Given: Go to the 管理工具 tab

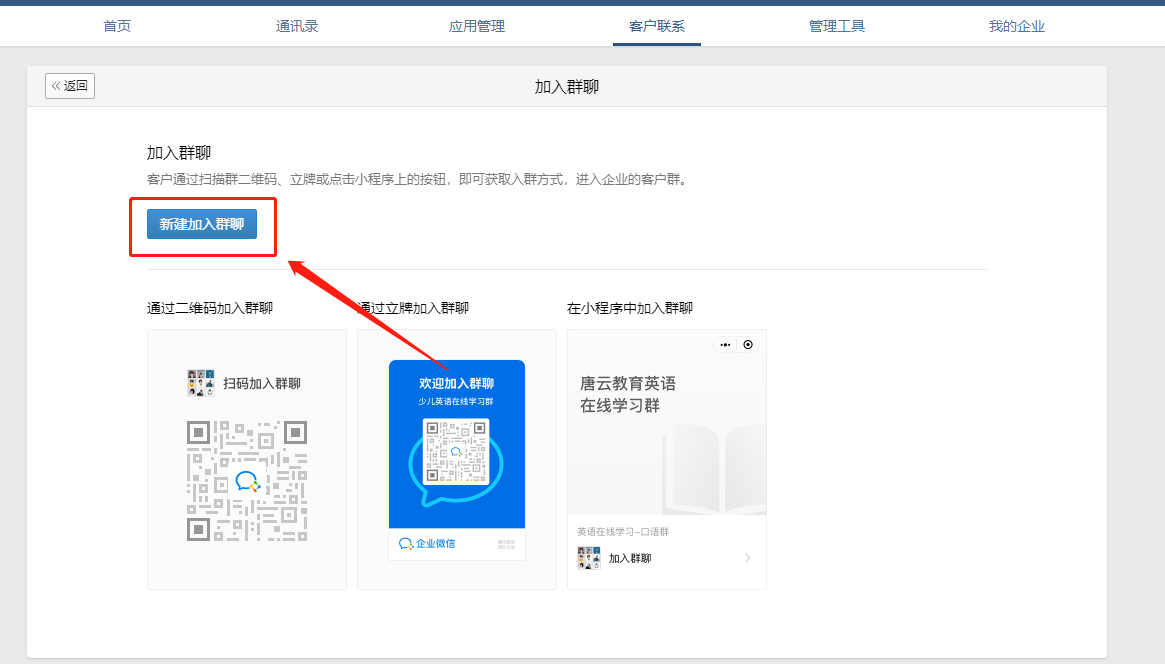Looking at the screenshot, I should pyautogui.click(x=837, y=26).
